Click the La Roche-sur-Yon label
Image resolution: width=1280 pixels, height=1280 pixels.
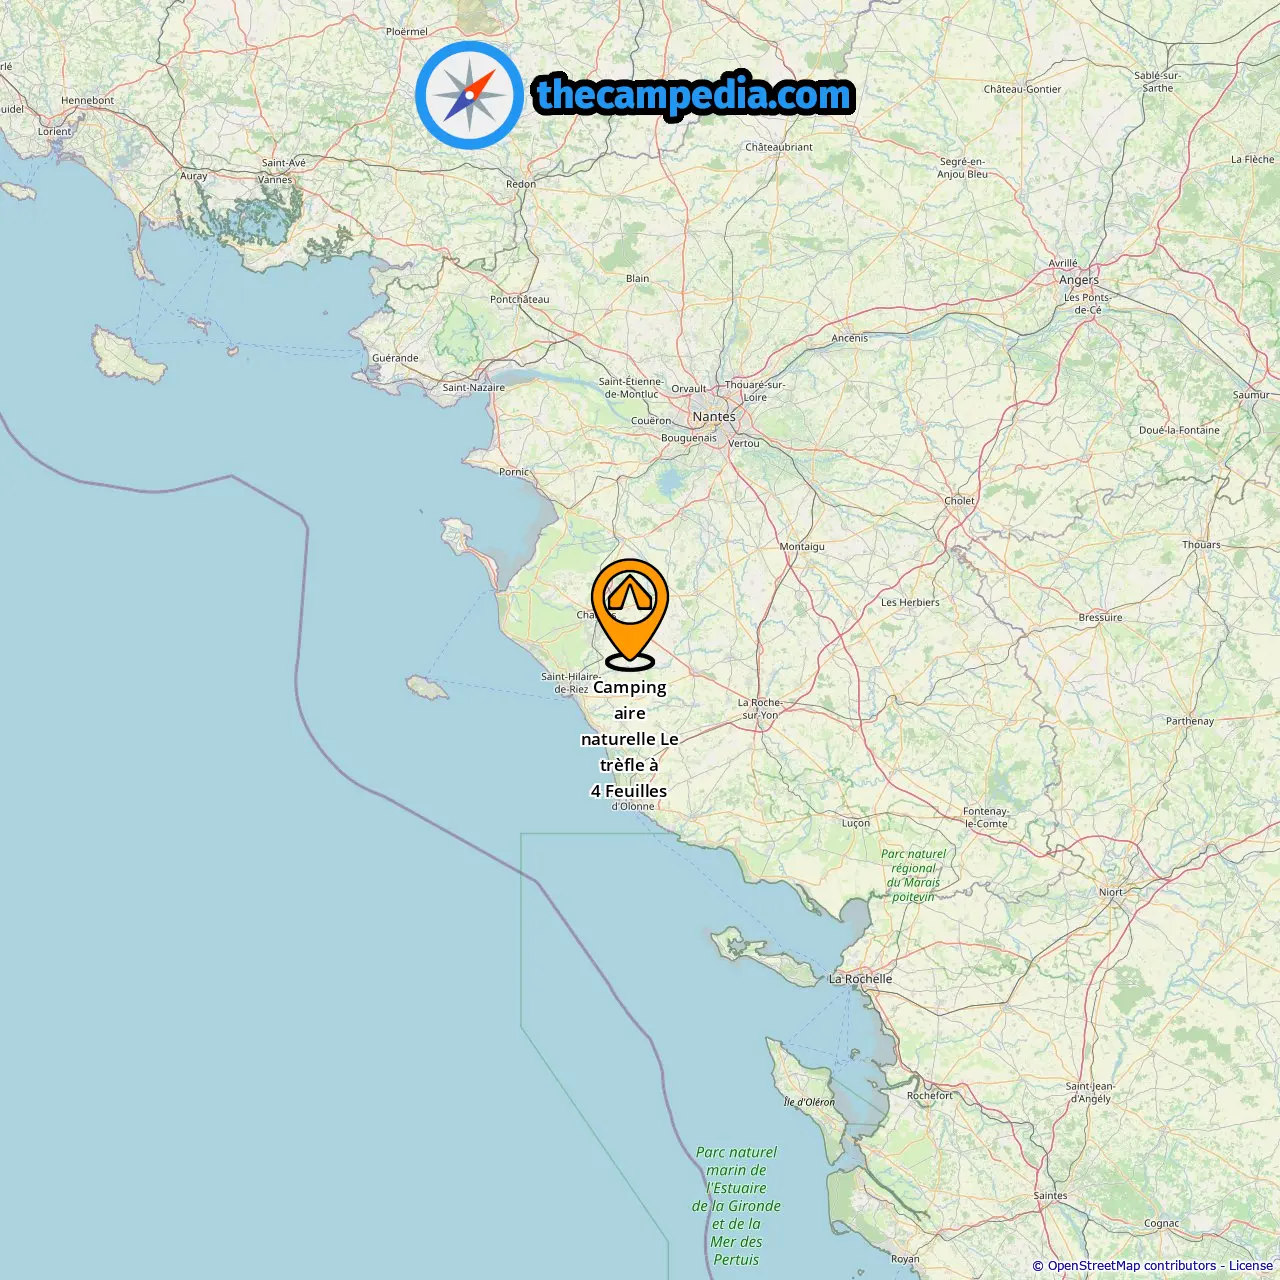pyautogui.click(x=760, y=709)
